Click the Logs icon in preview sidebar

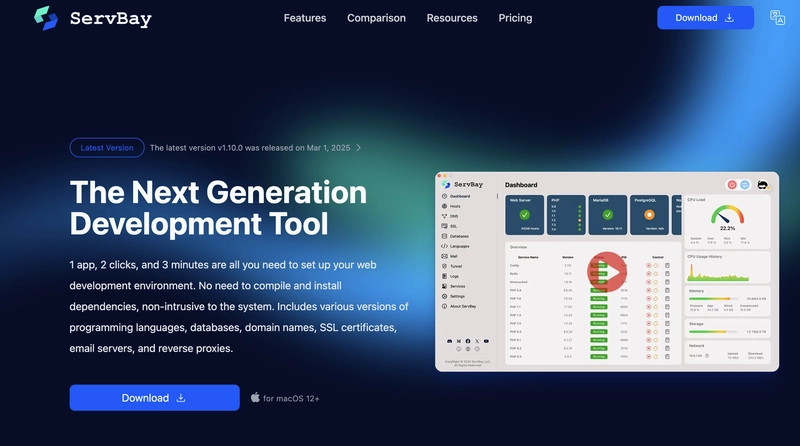click(444, 276)
